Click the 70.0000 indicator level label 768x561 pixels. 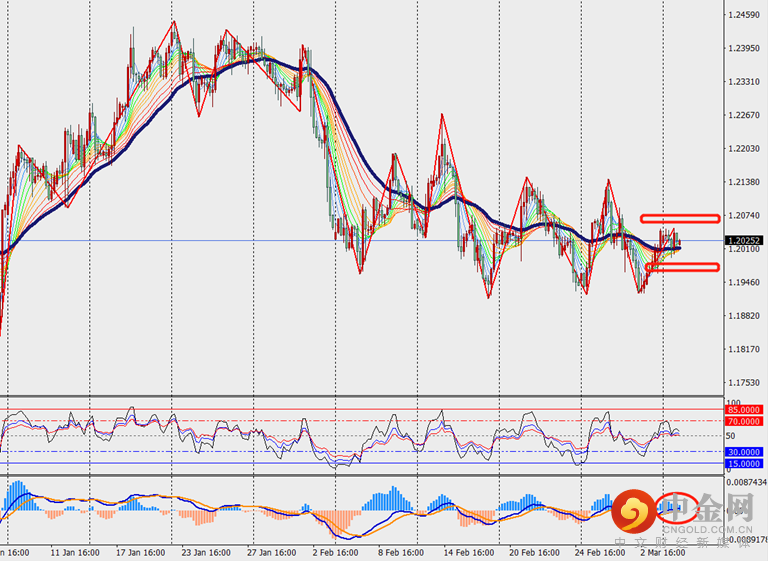(745, 421)
